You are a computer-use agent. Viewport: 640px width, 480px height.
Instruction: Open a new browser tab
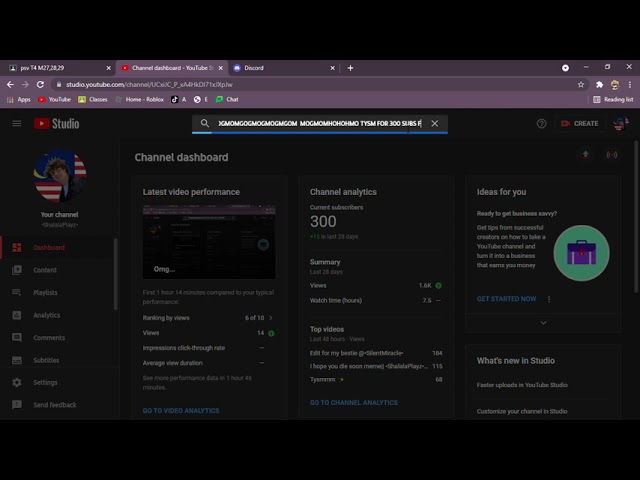pyautogui.click(x=350, y=68)
